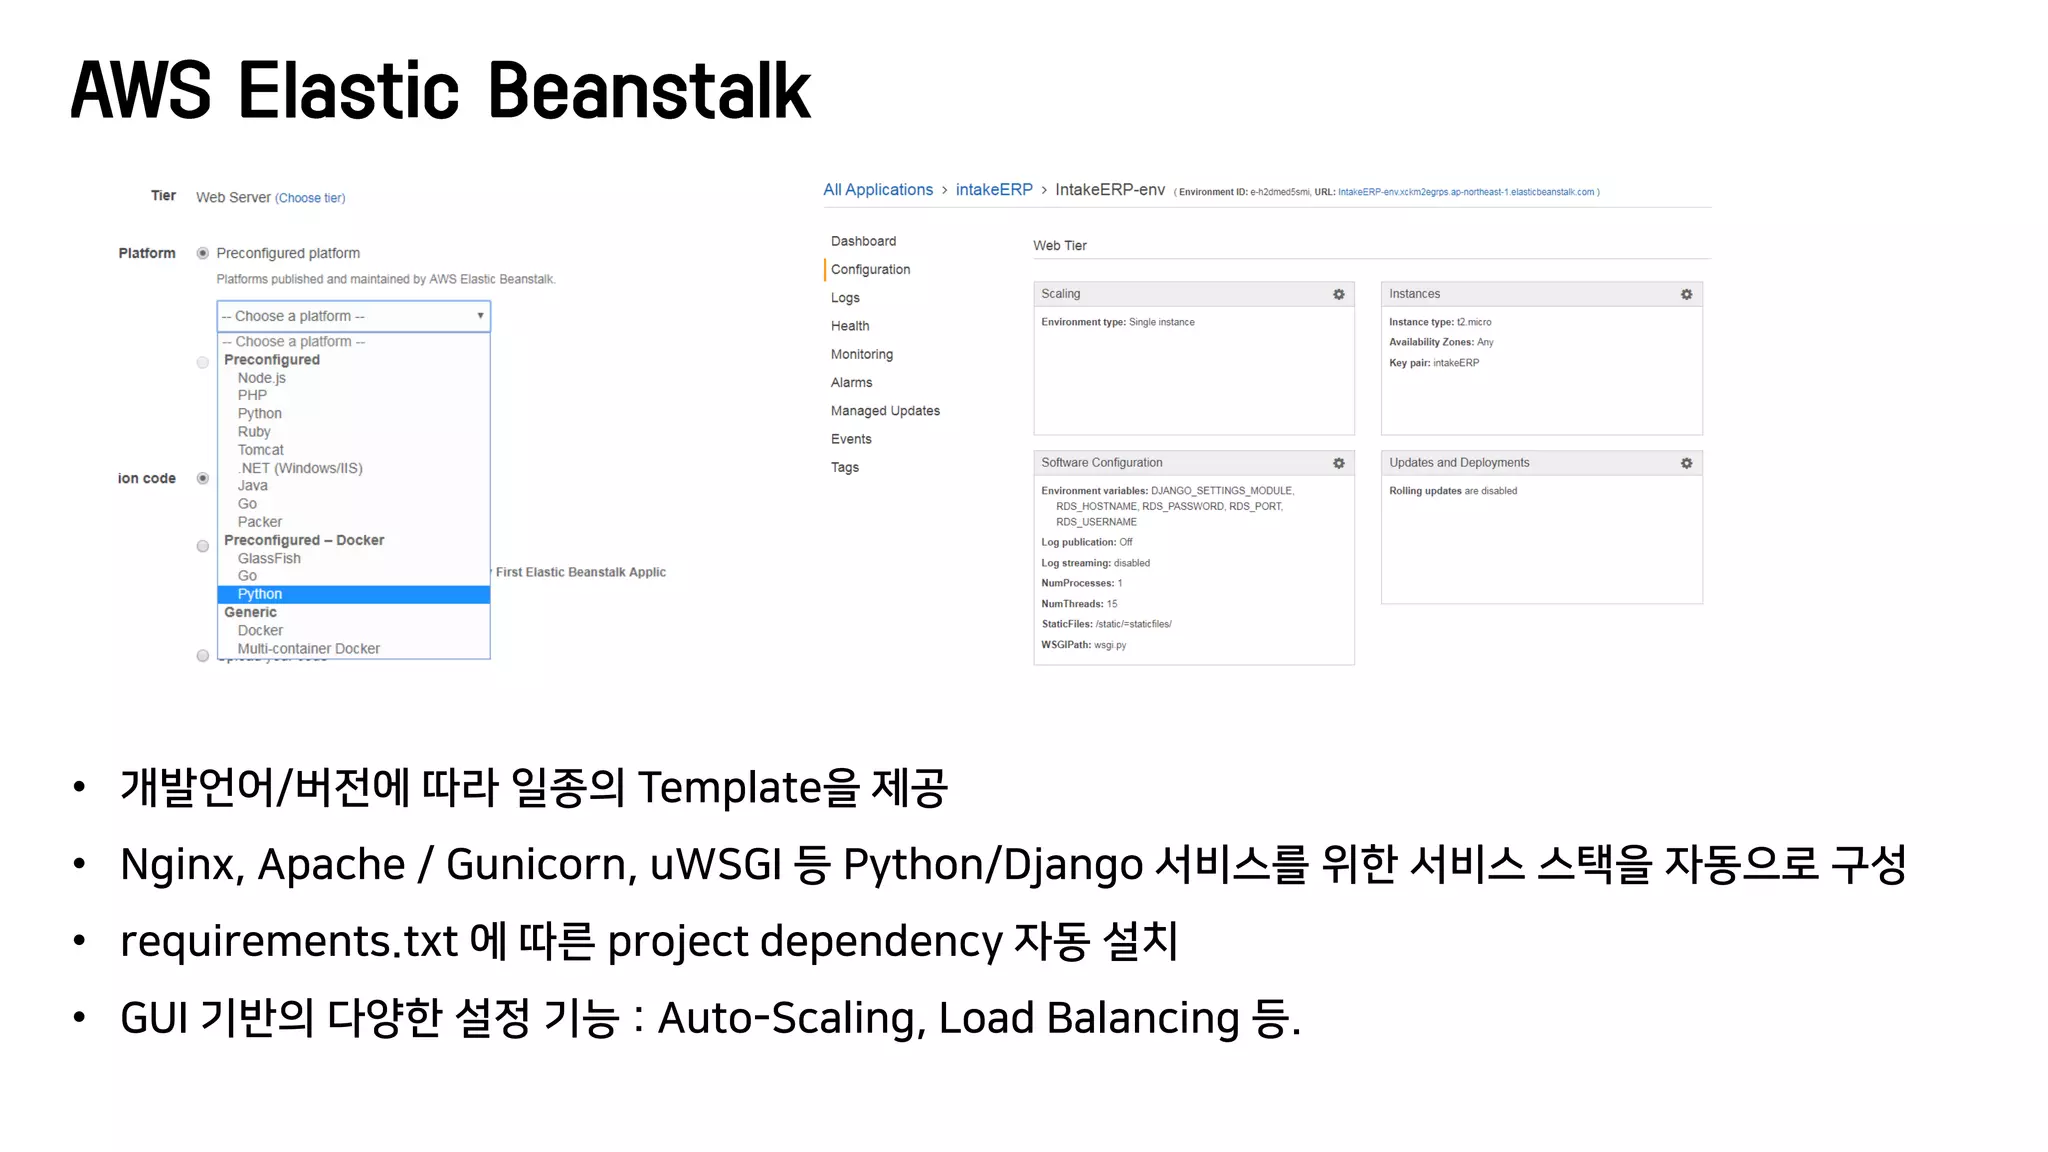
Task: Open the Monitoring section
Action: coord(861,354)
